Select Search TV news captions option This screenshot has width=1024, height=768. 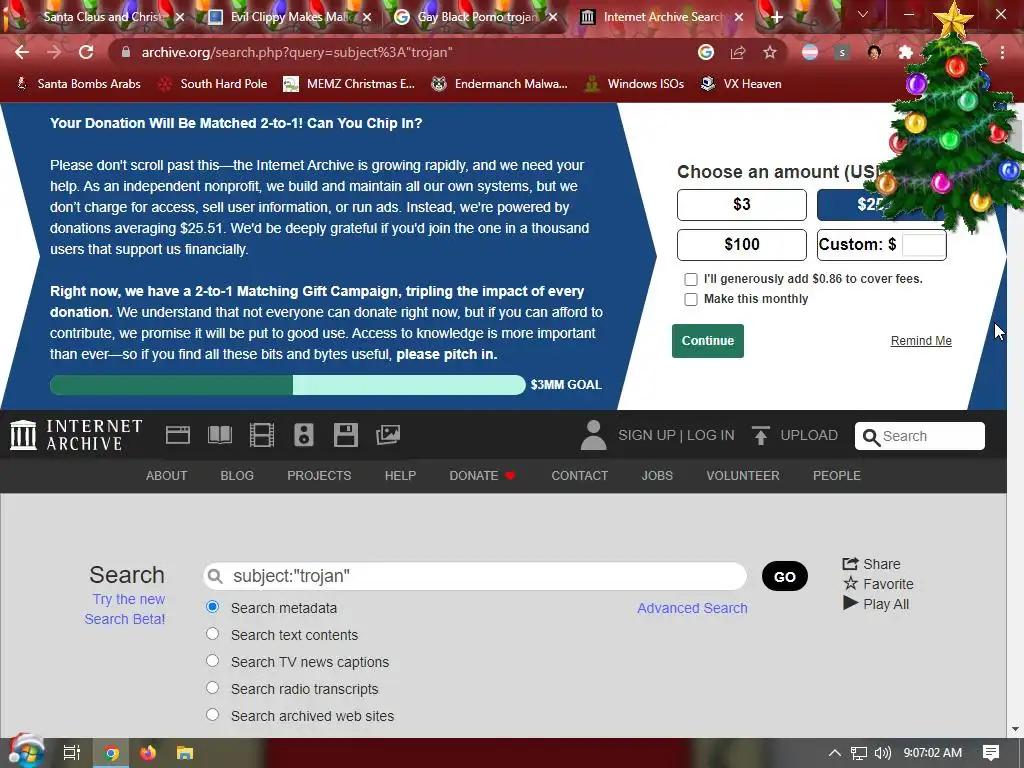coord(212,660)
